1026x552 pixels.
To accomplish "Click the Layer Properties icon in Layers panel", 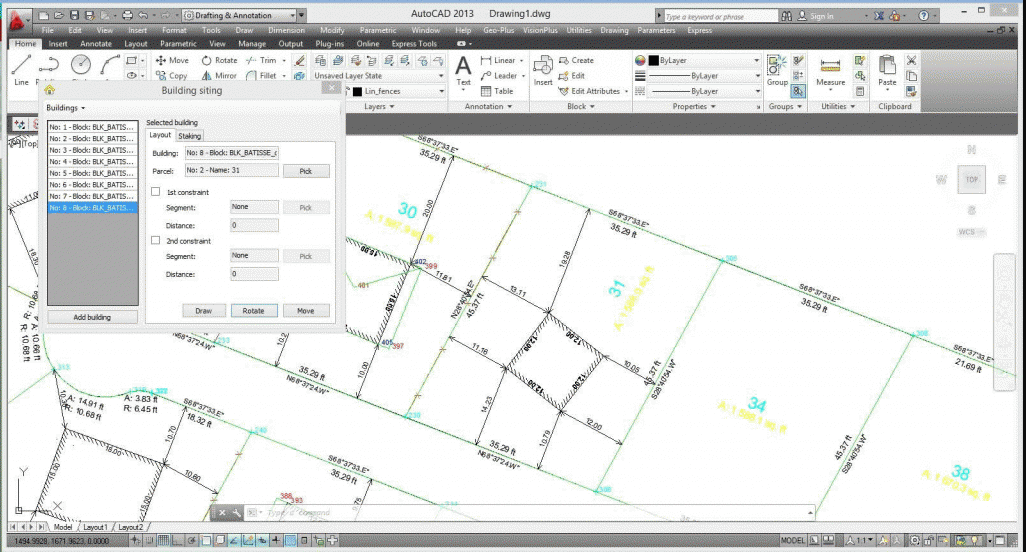I will (321, 60).
